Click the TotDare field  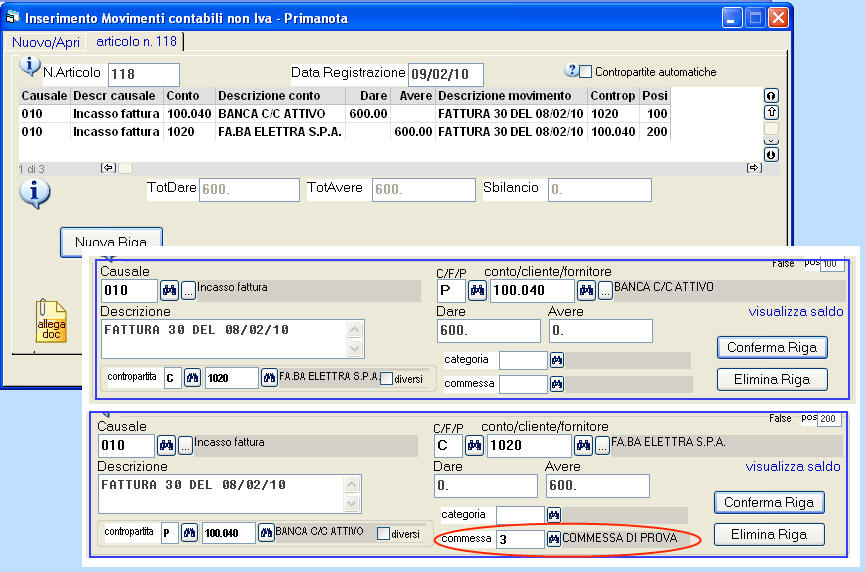[249, 190]
